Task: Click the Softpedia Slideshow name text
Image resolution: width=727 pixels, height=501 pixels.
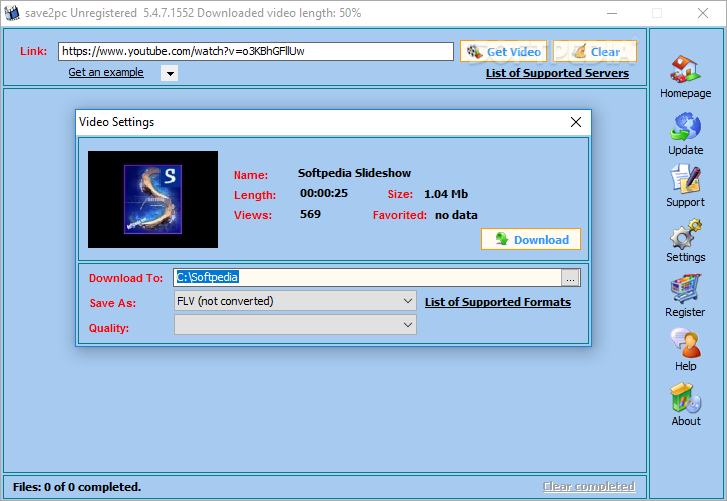Action: pos(354,173)
